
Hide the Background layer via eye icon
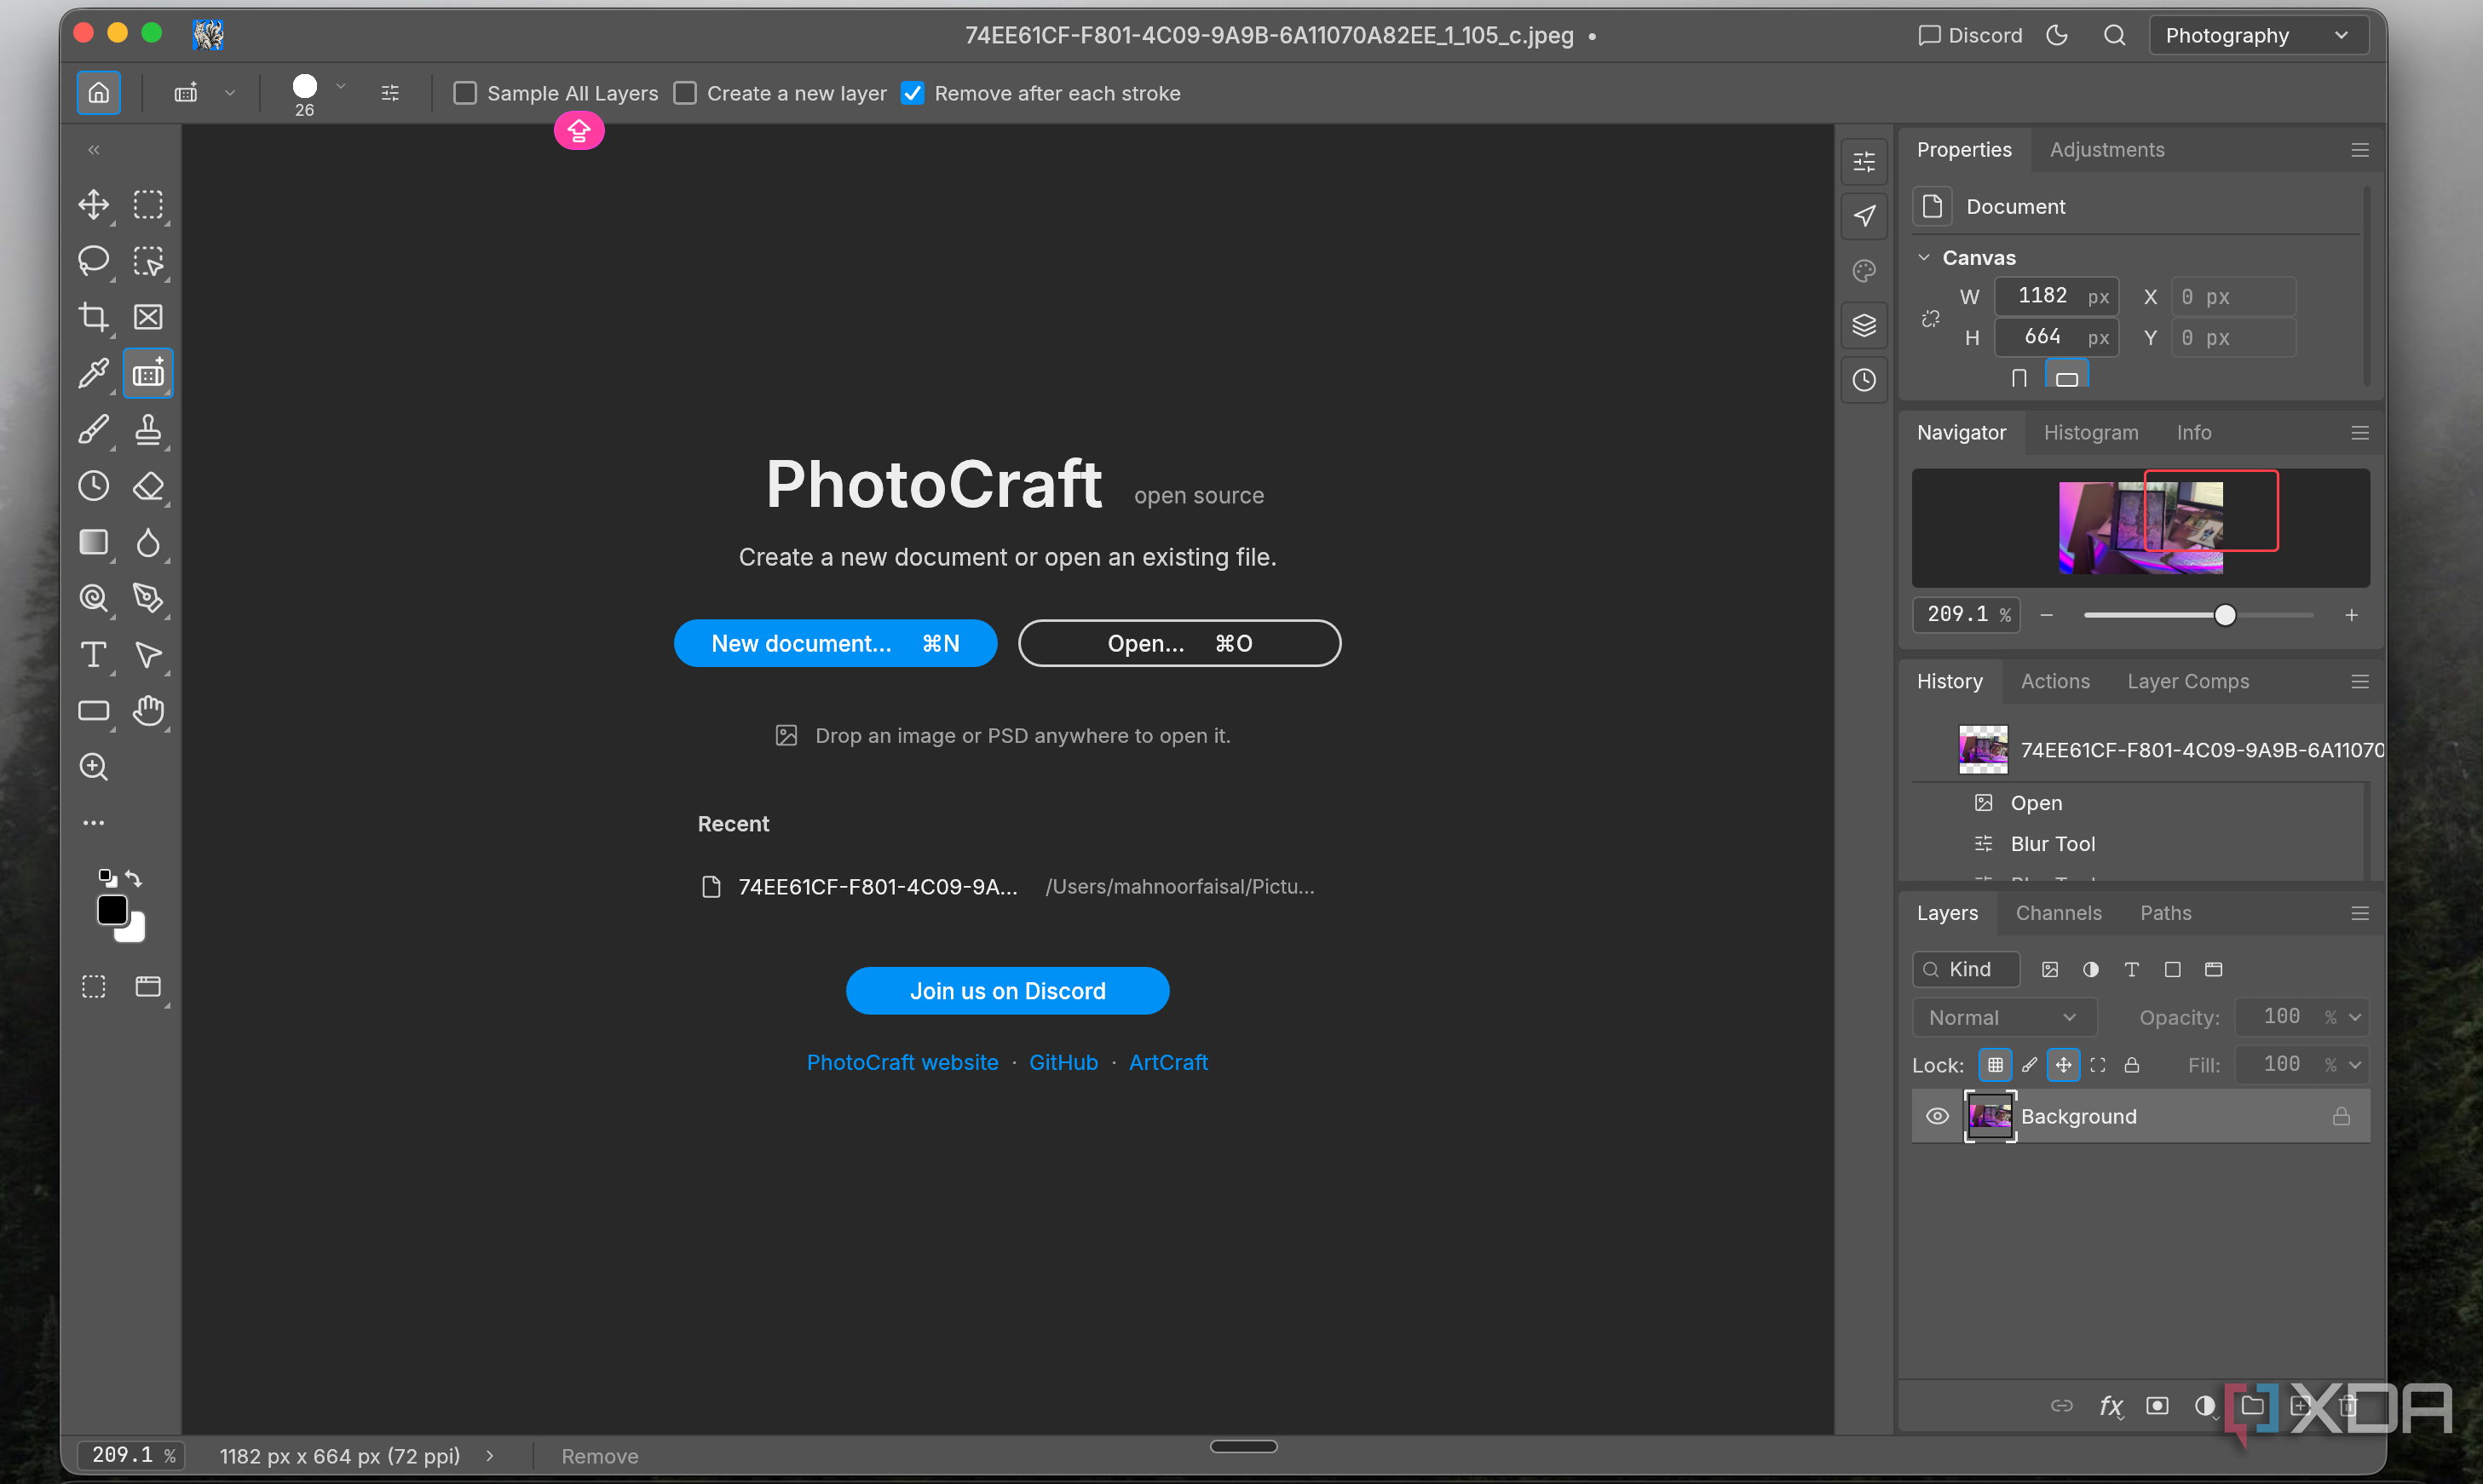1937,1116
